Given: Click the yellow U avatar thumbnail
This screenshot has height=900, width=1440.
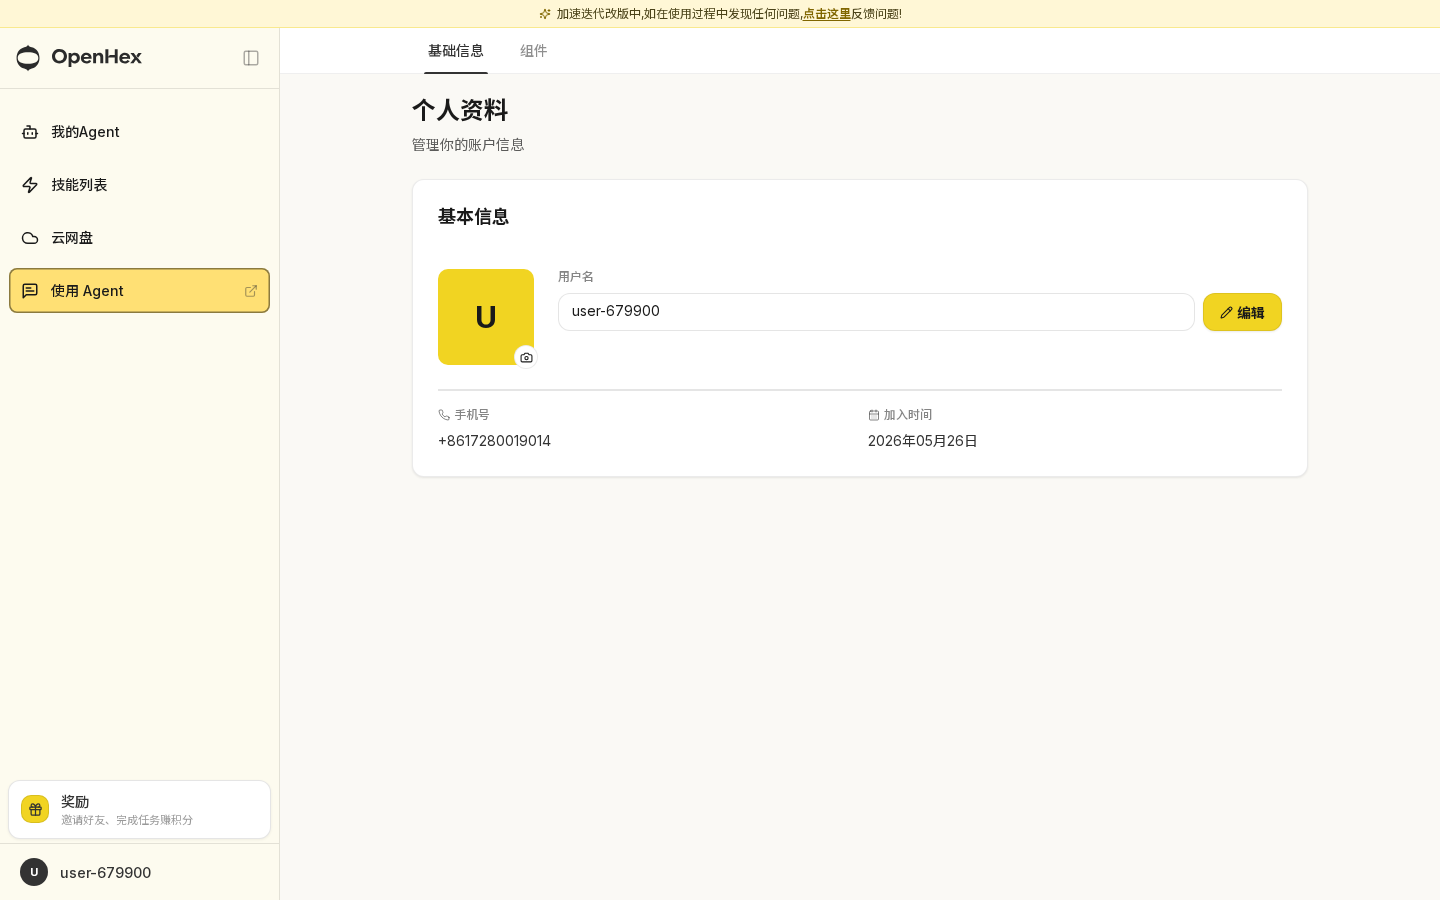Looking at the screenshot, I should click(x=486, y=317).
